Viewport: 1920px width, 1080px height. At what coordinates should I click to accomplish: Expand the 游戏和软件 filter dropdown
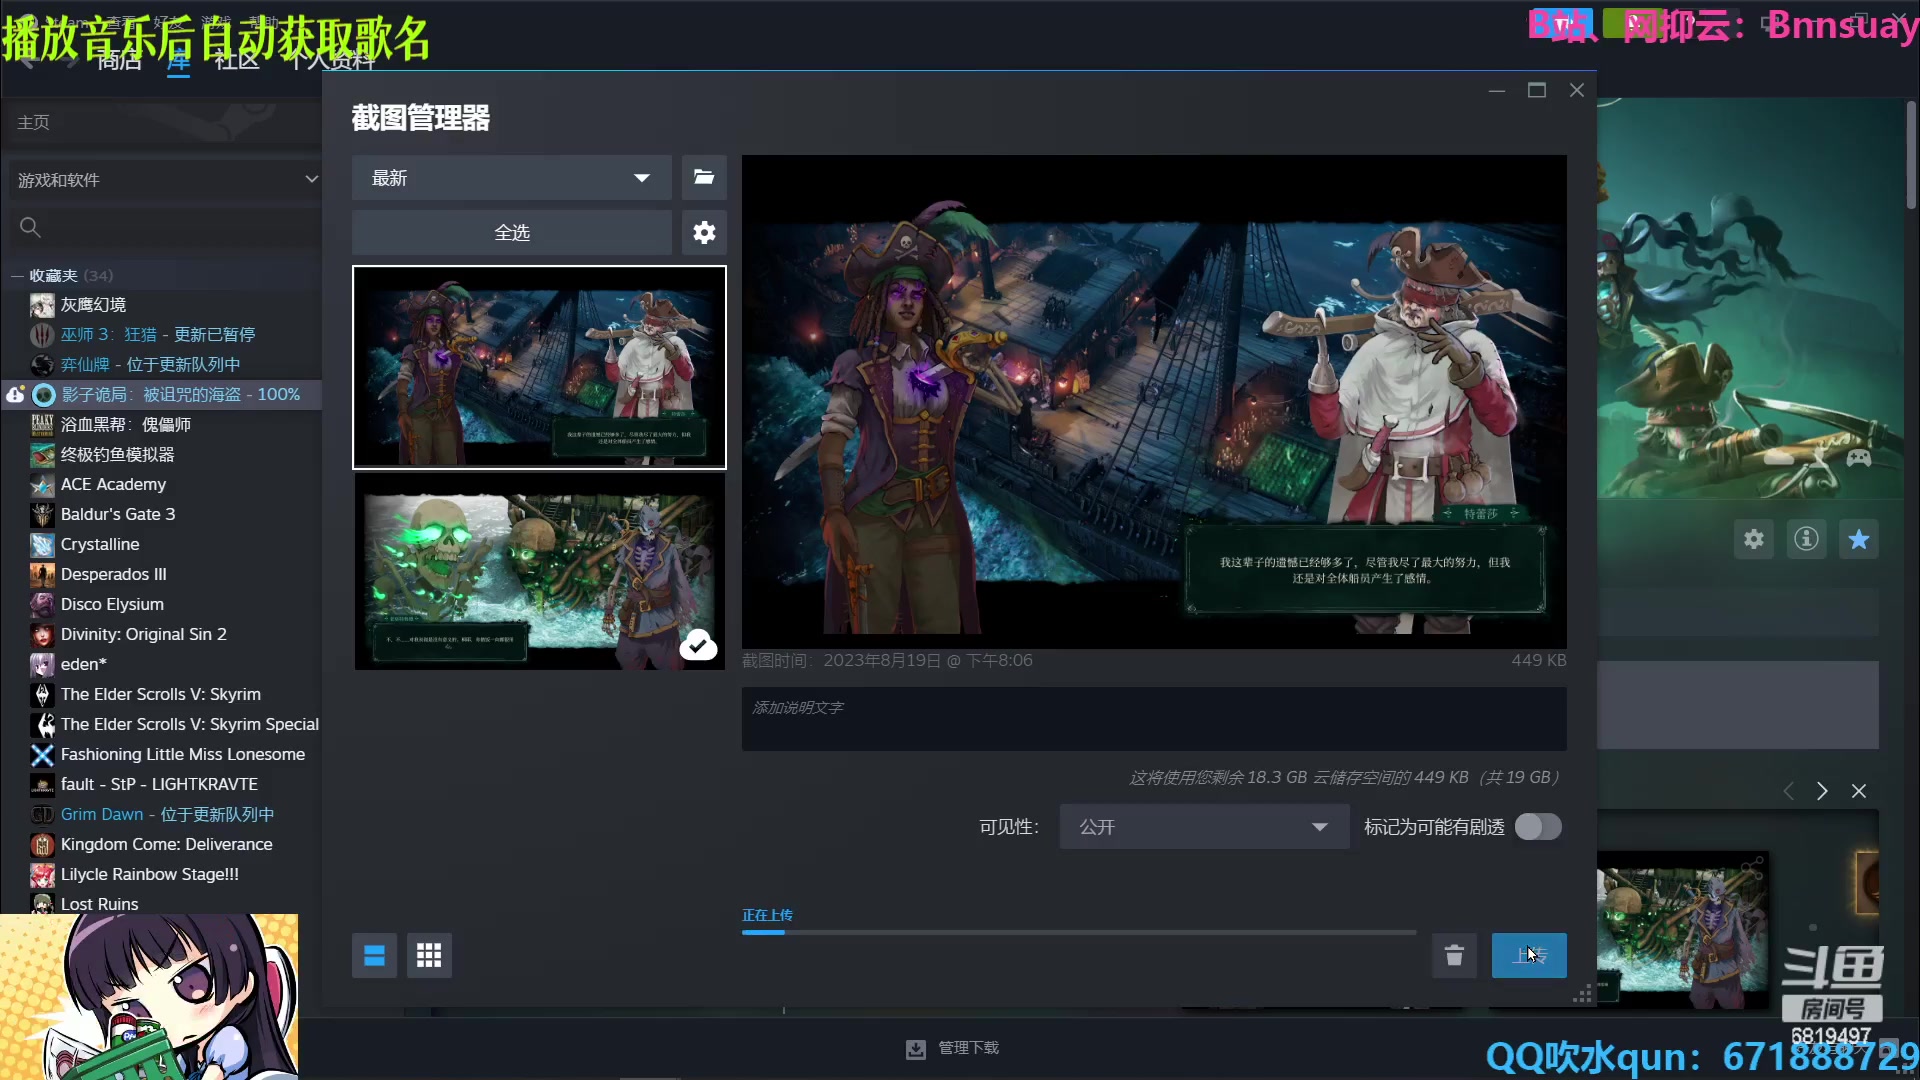point(164,180)
